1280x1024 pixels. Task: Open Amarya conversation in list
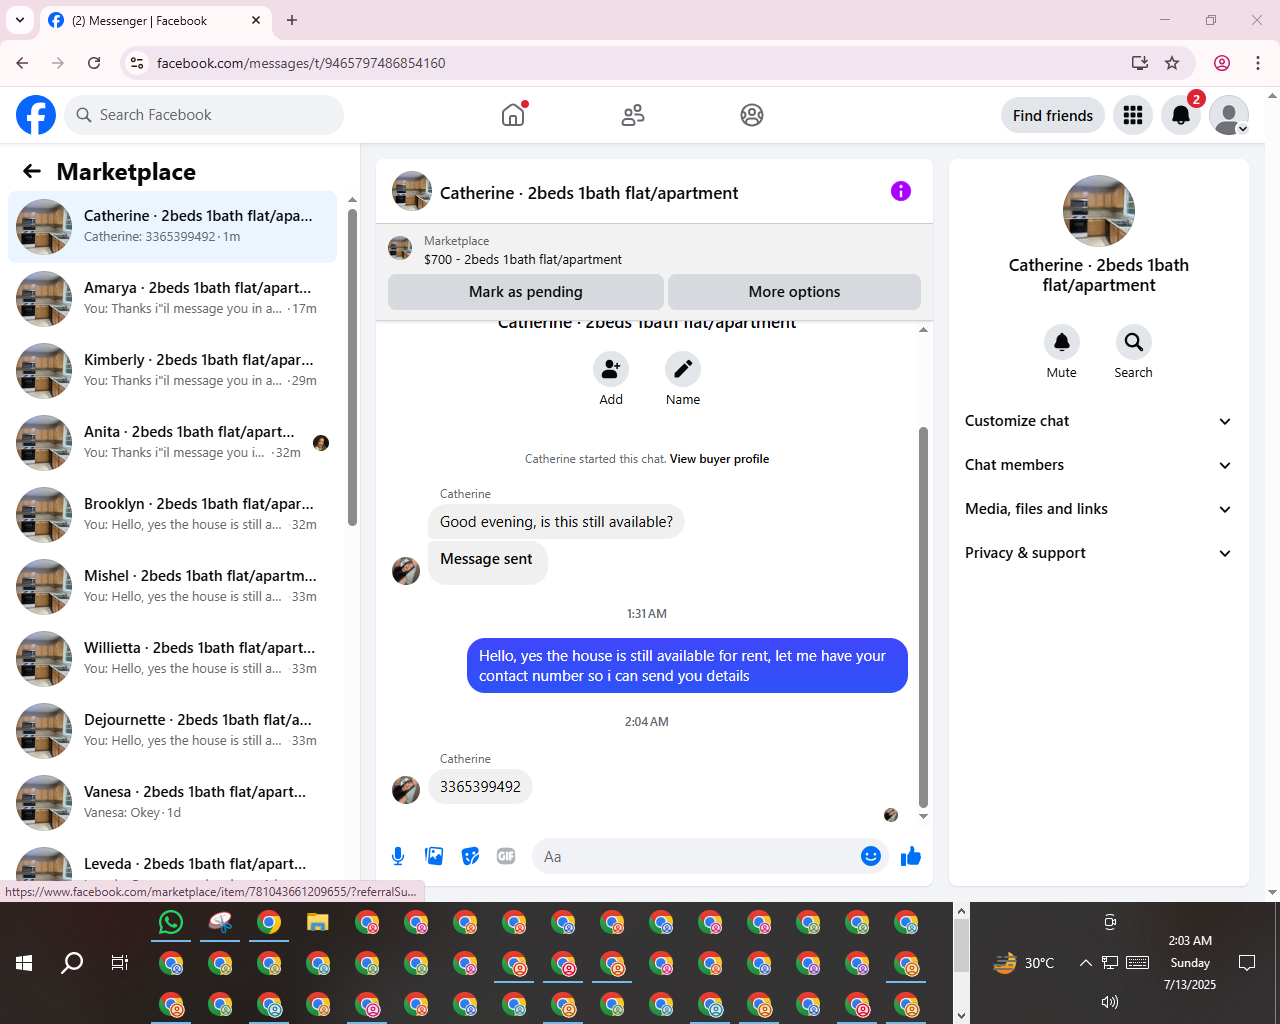coord(172,299)
